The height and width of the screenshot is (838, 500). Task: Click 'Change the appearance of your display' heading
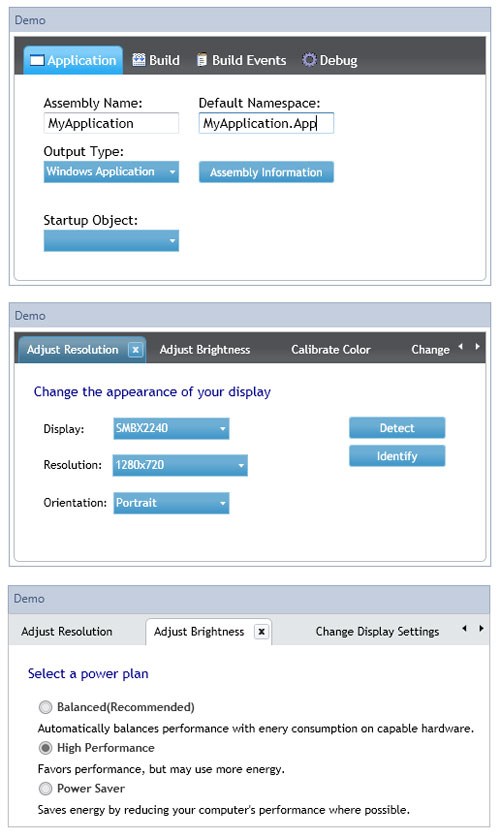[152, 392]
